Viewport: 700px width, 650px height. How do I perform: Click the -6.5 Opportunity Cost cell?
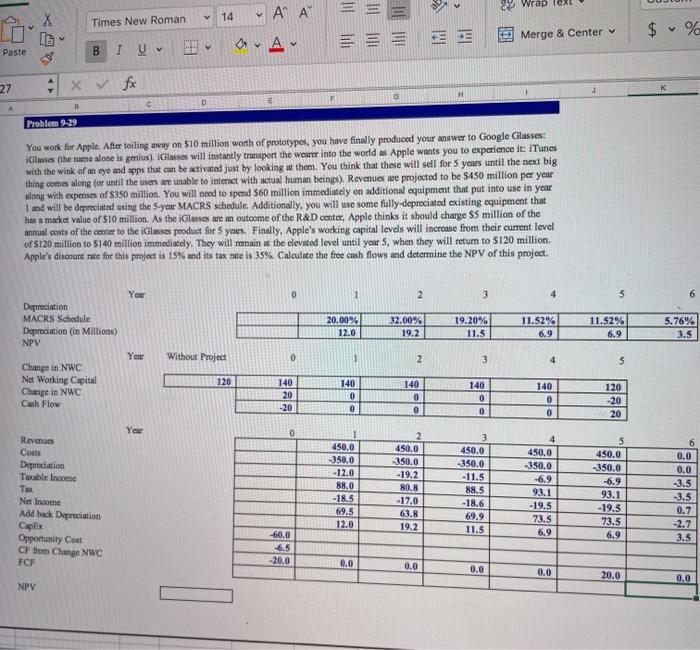(264, 547)
